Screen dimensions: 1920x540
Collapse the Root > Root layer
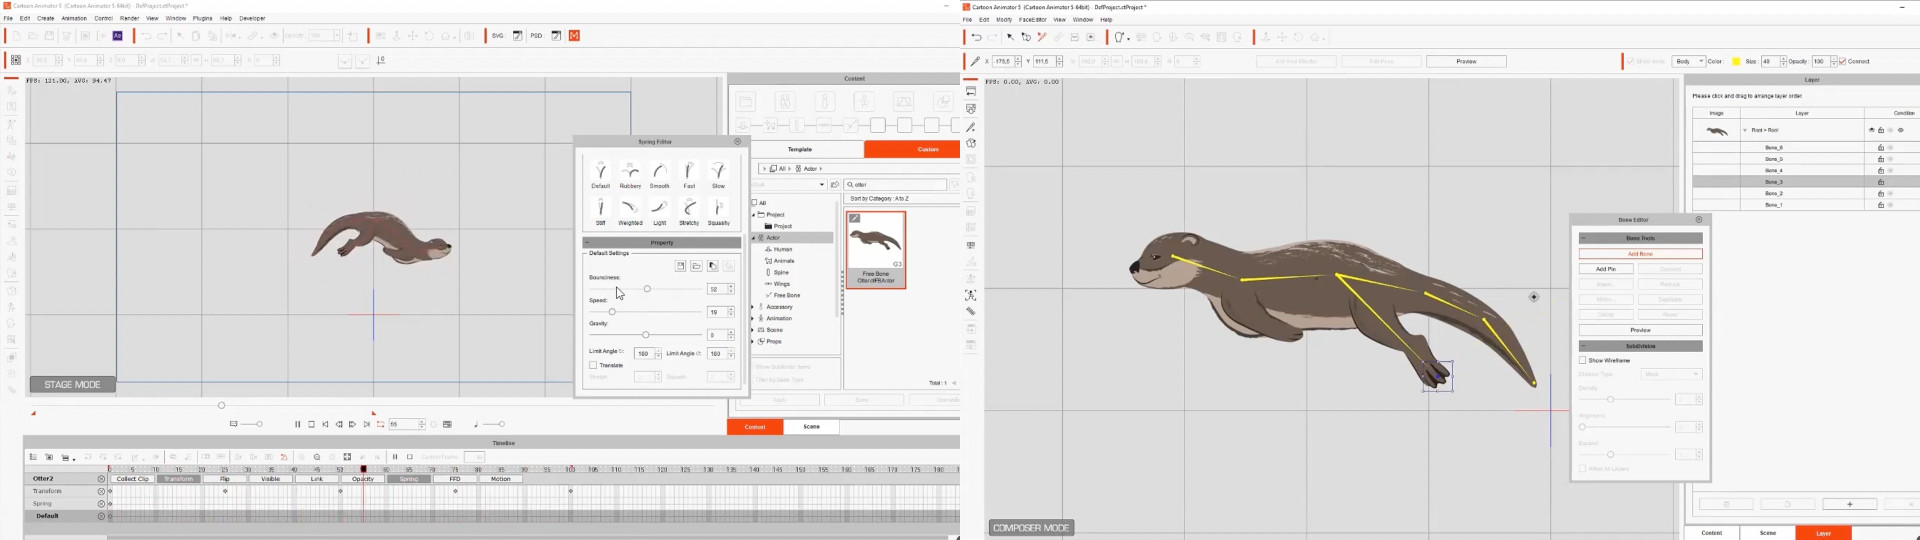pos(1745,130)
